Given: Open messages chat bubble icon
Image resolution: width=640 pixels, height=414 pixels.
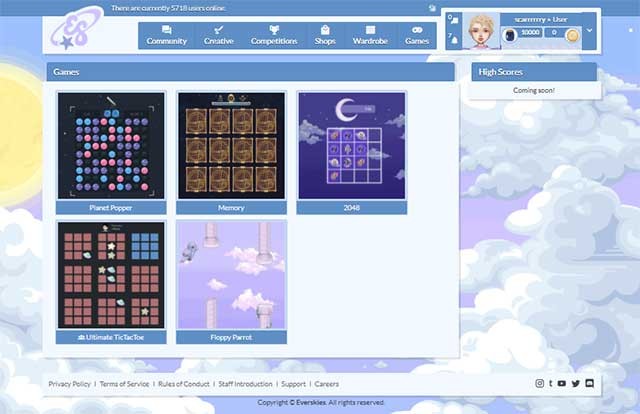Looking at the screenshot, I should tap(453, 20).
